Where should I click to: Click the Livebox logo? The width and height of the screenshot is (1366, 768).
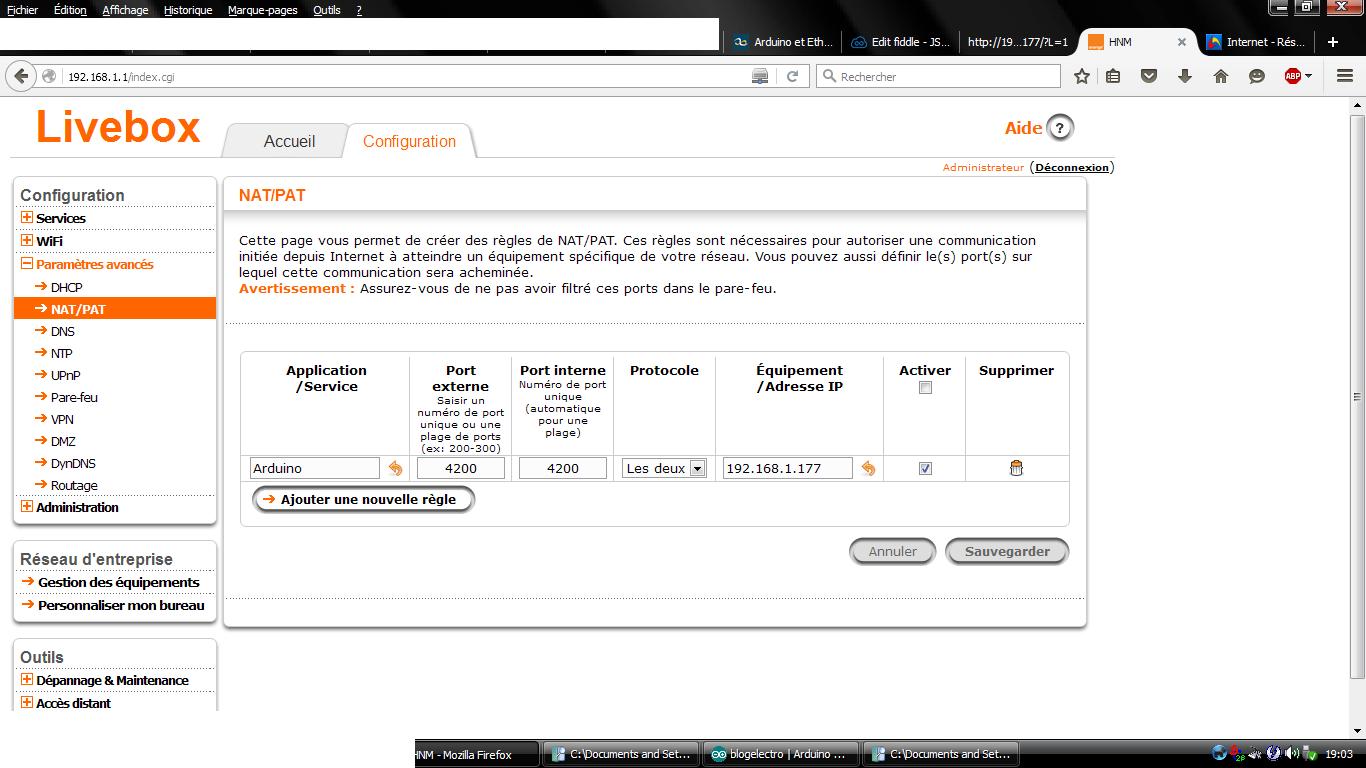tap(118, 128)
